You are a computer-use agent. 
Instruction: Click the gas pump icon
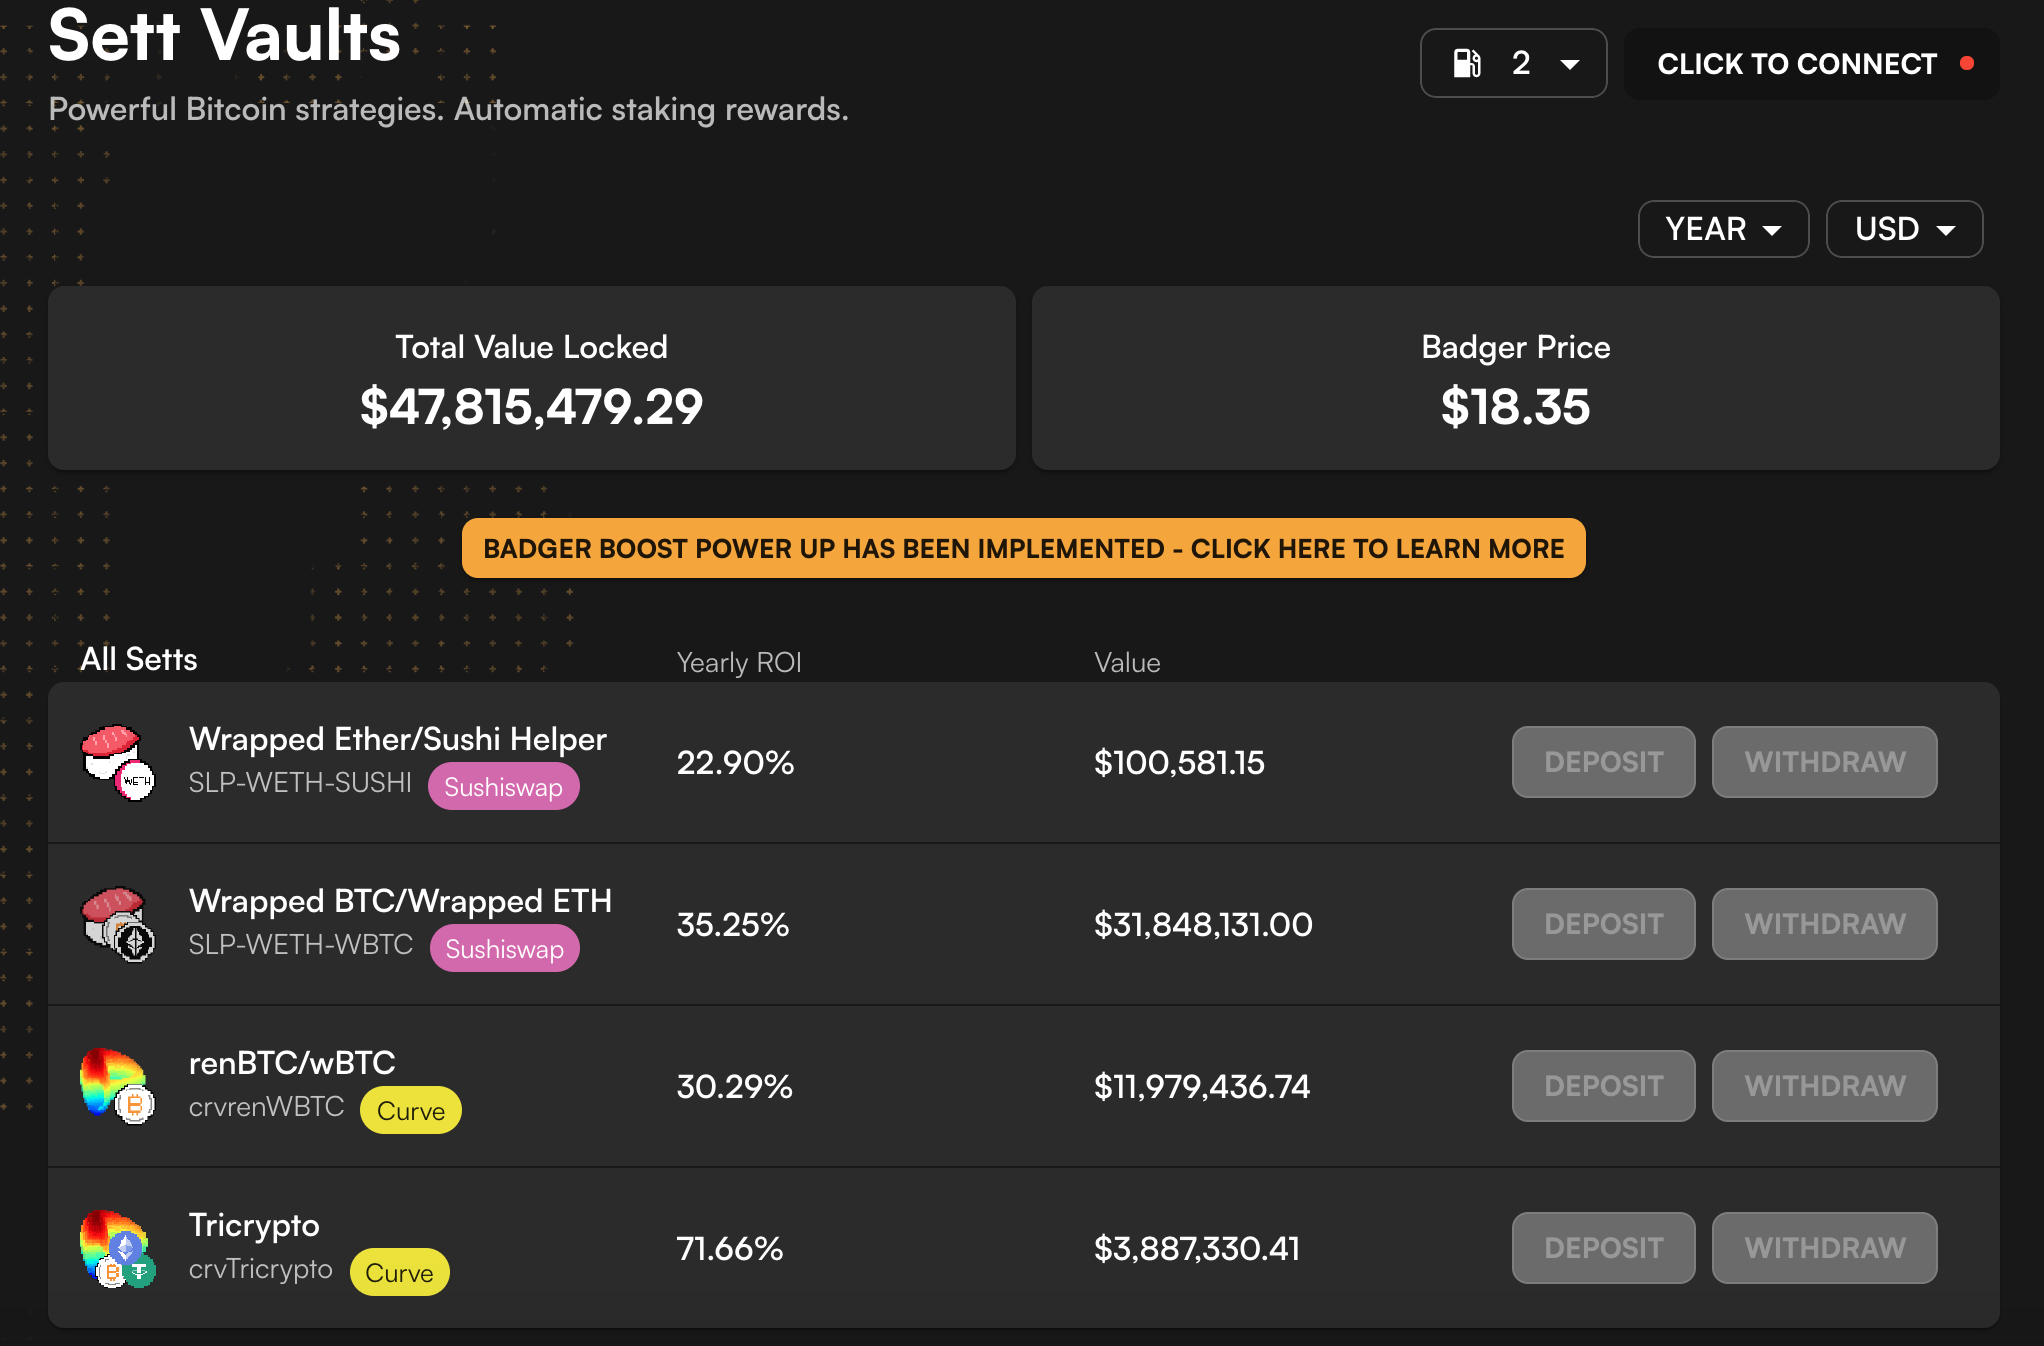[x=1467, y=63]
